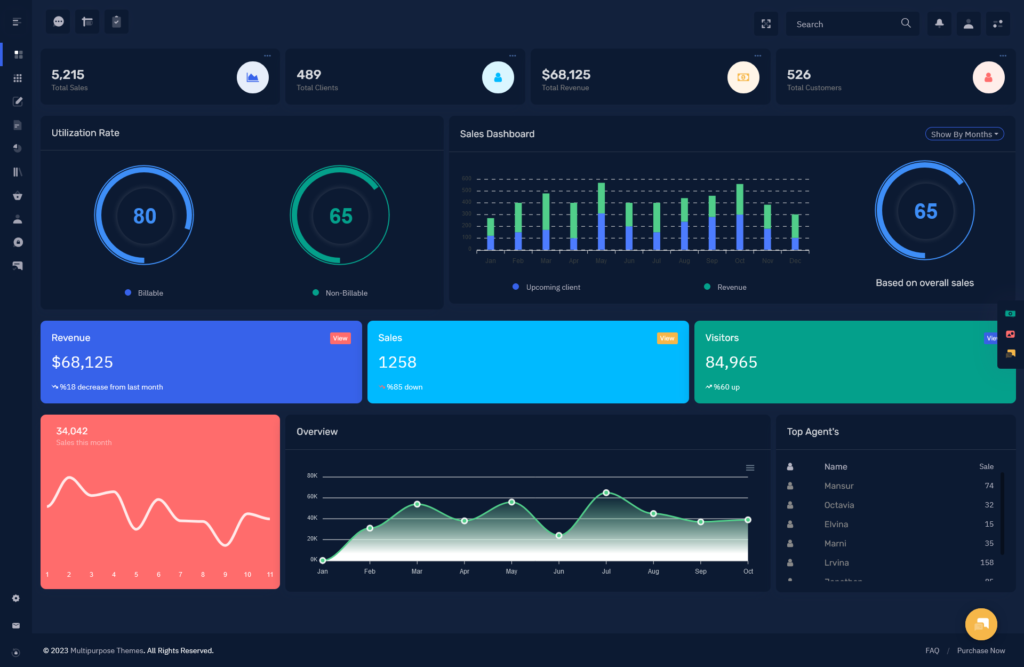Viewport: 1024px width, 667px height.
Task: Open the settings sliders icon in header
Action: point(998,24)
